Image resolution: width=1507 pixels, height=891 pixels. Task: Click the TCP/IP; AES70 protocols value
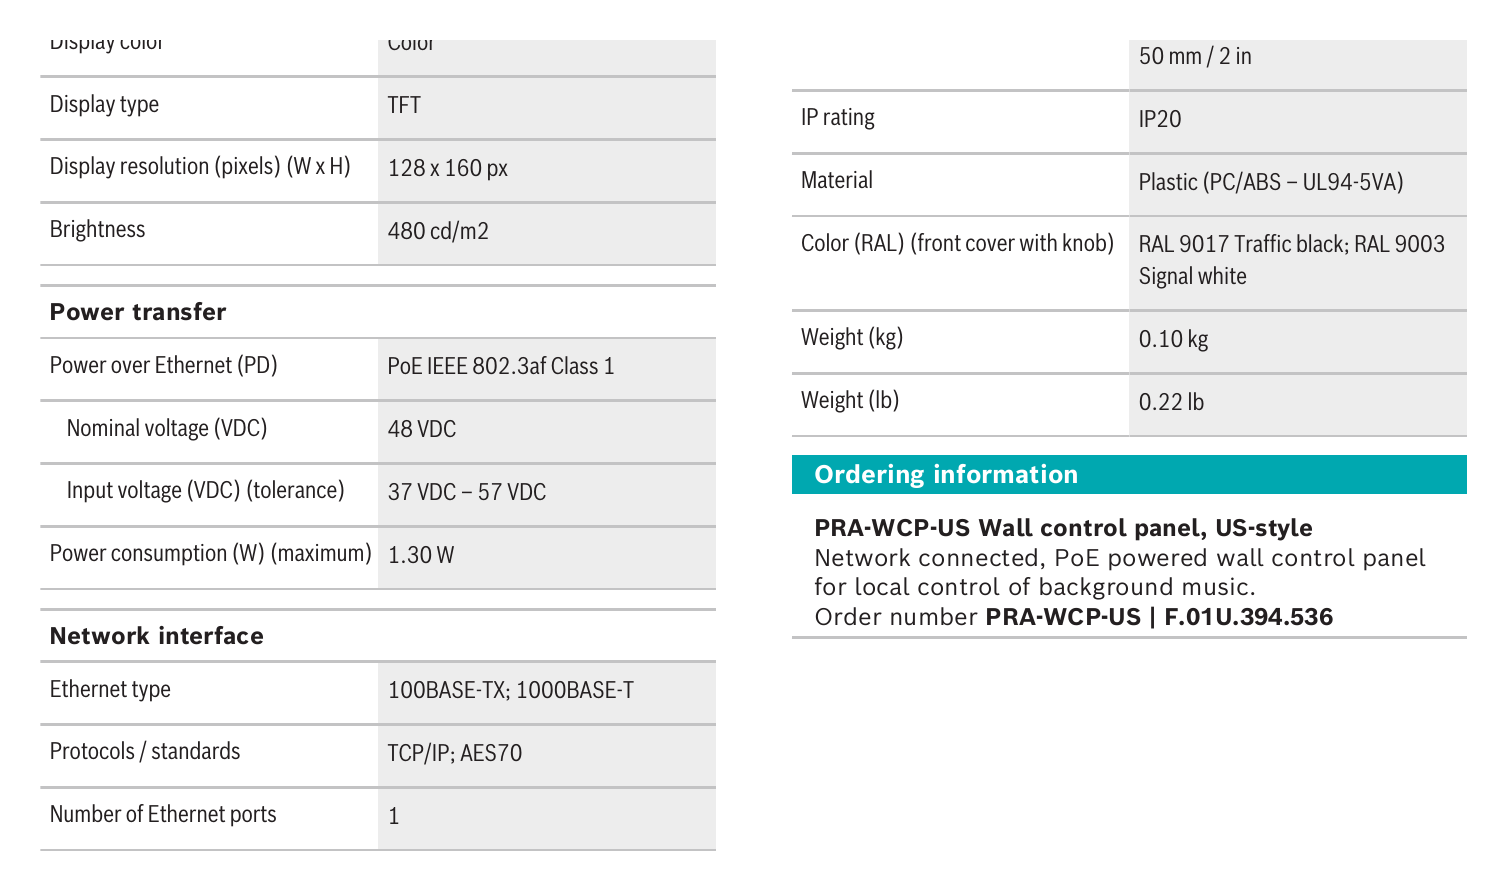(x=455, y=753)
